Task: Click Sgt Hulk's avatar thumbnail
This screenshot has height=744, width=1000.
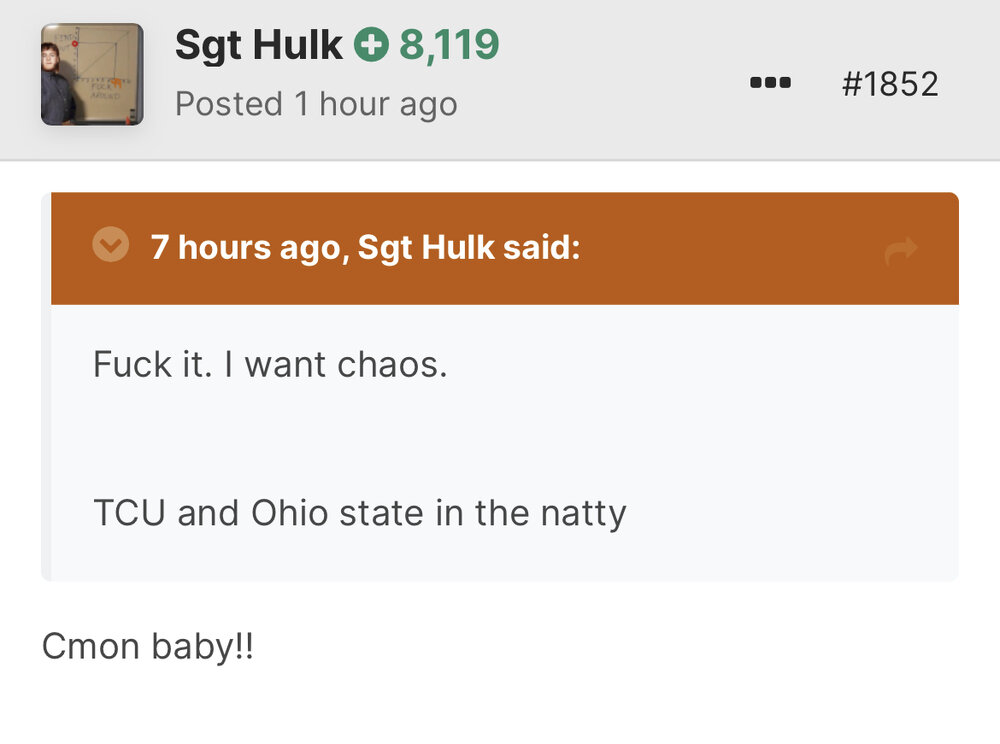Action: (x=91, y=75)
